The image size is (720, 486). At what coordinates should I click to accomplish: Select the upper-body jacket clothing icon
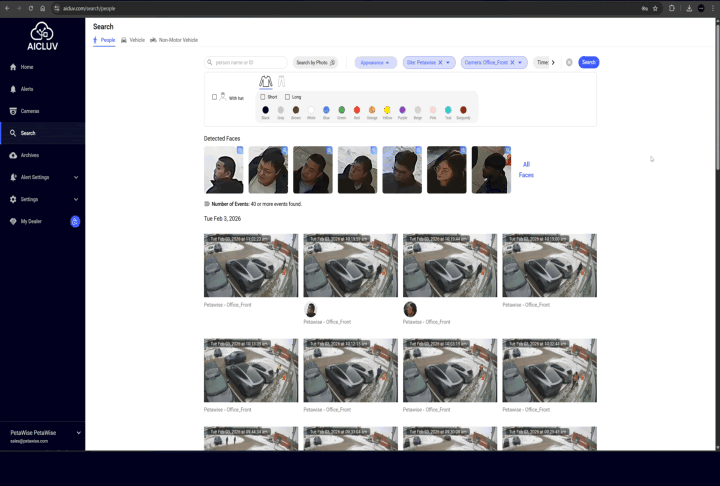coord(265,81)
